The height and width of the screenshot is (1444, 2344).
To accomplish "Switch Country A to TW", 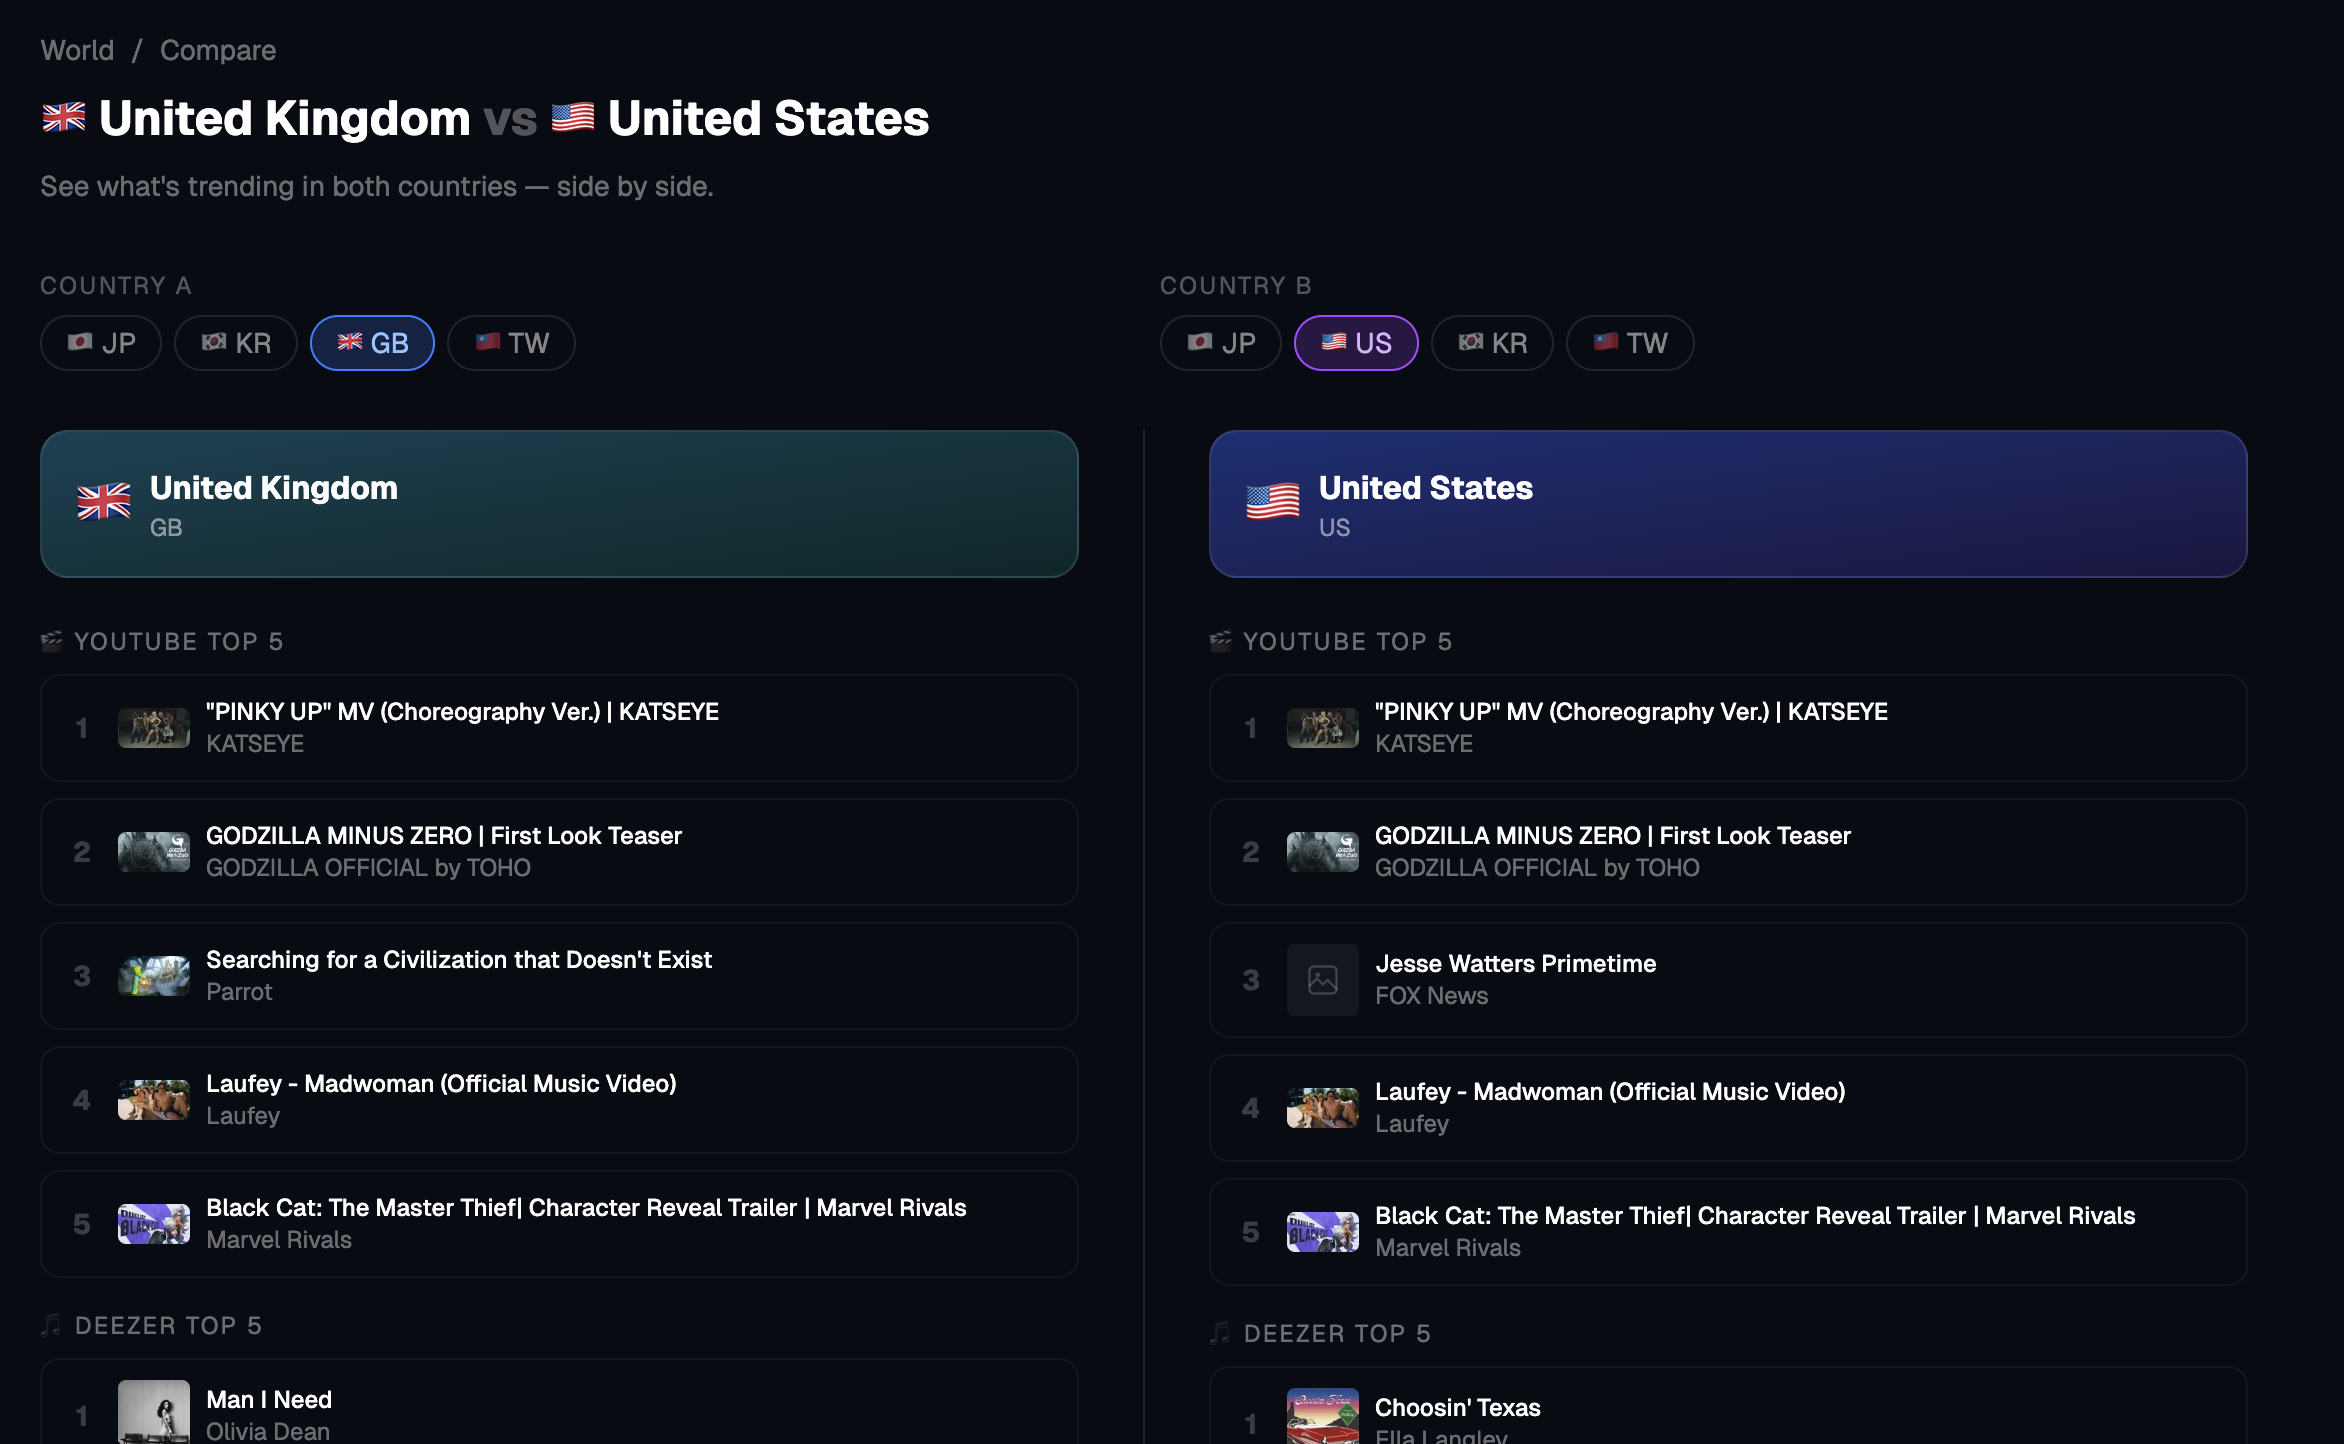I will [x=511, y=343].
